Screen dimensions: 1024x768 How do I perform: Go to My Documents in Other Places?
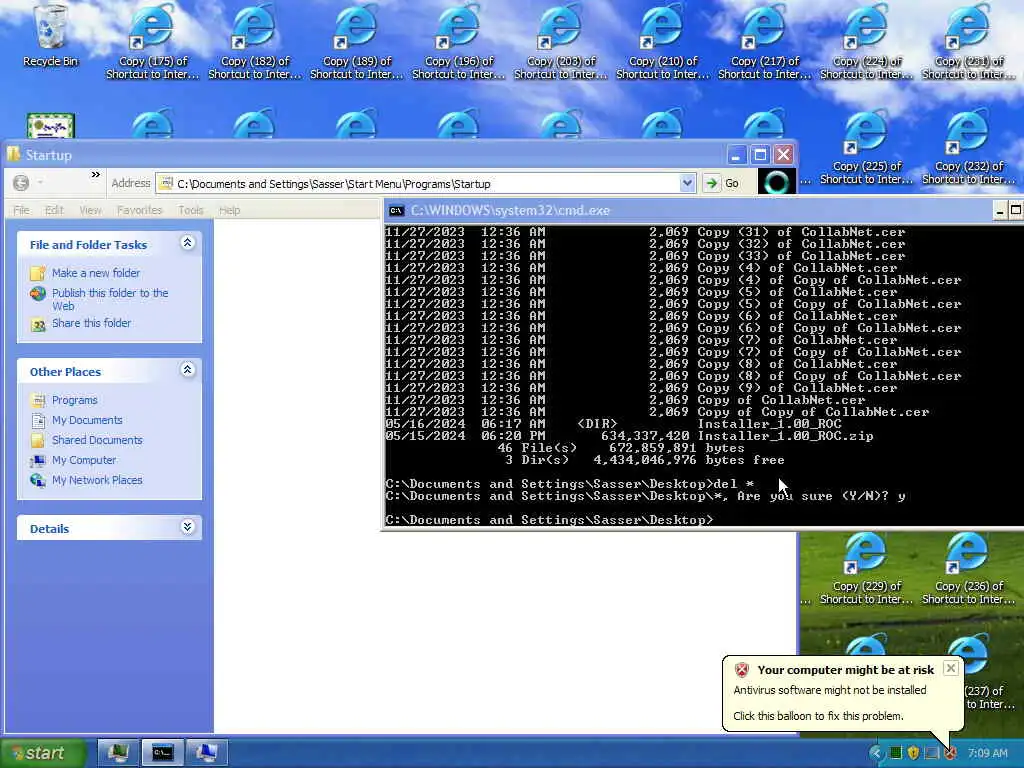87,420
